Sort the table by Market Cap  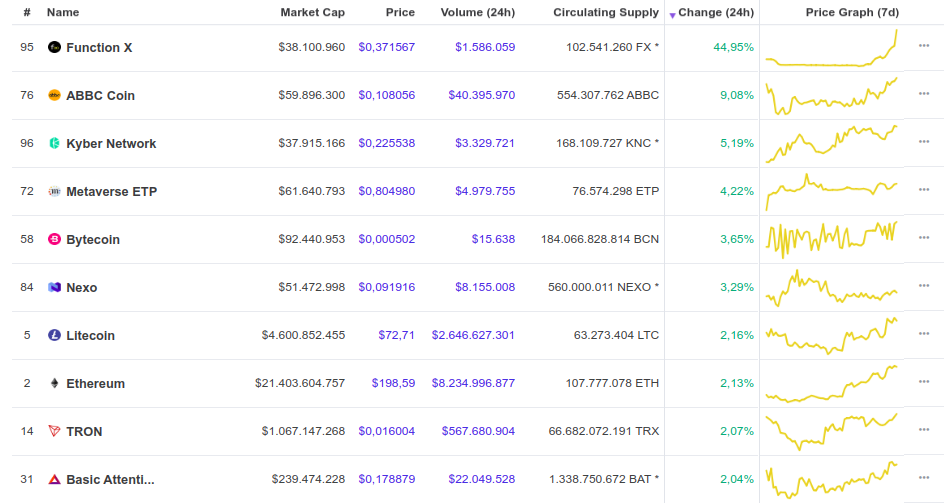tap(312, 12)
